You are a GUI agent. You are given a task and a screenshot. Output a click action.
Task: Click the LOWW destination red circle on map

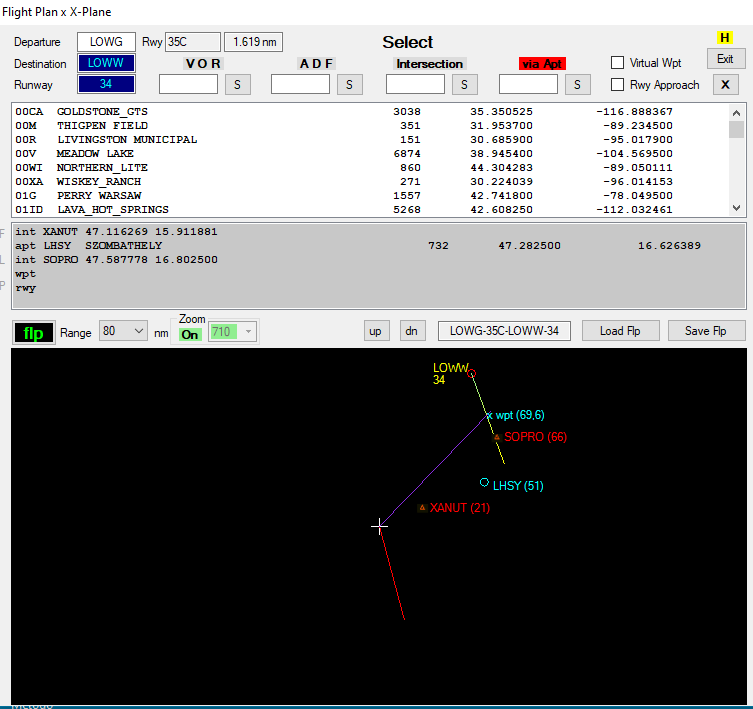pyautogui.click(x=472, y=373)
